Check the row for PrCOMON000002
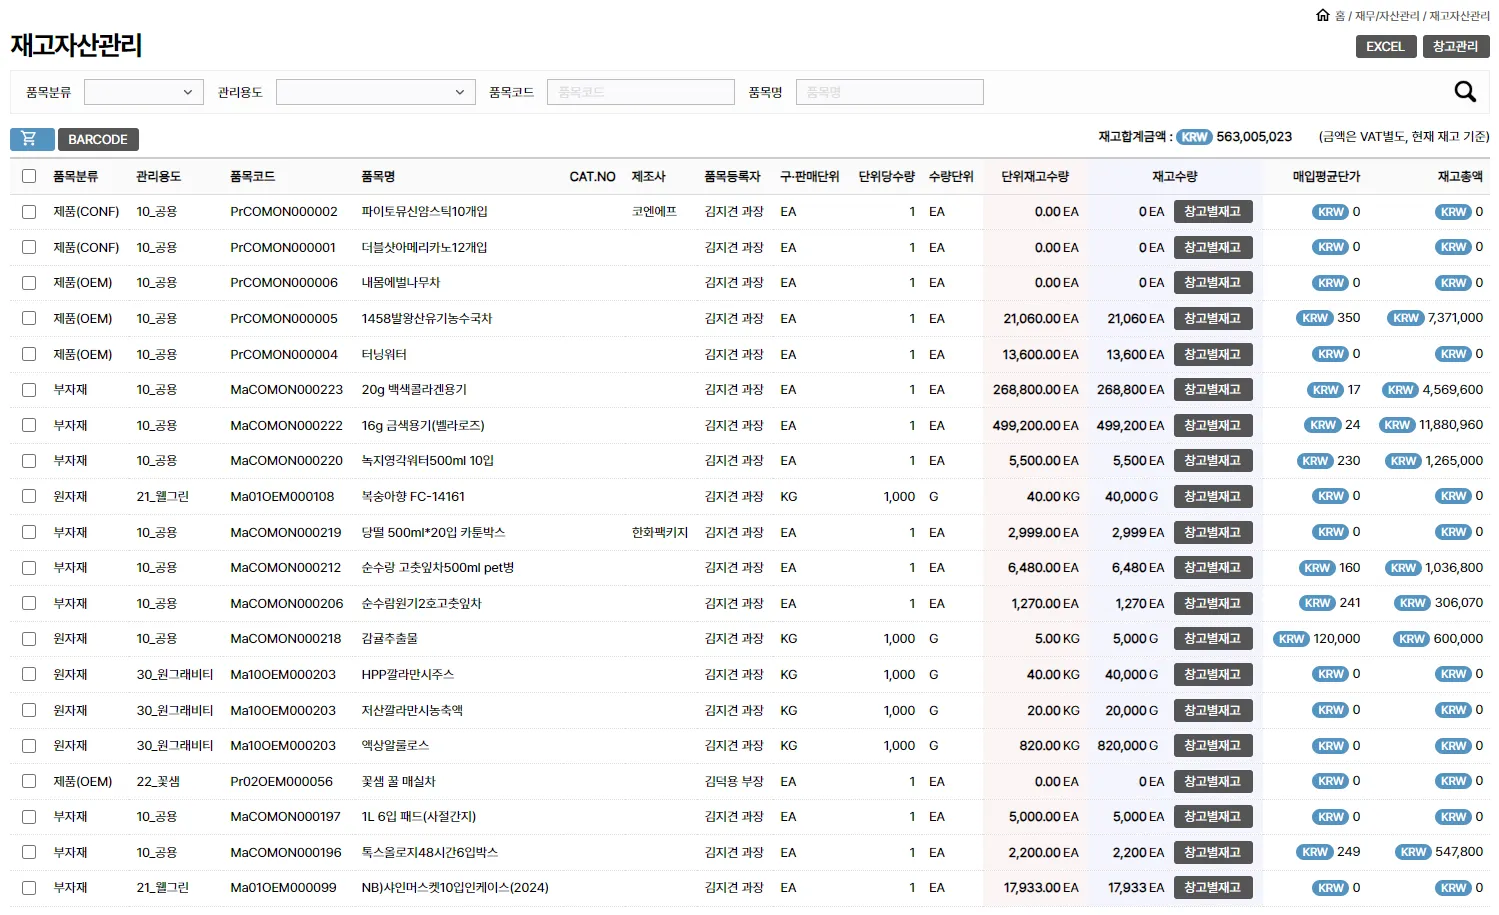Viewport: 1499px width, 915px height. click(x=29, y=212)
